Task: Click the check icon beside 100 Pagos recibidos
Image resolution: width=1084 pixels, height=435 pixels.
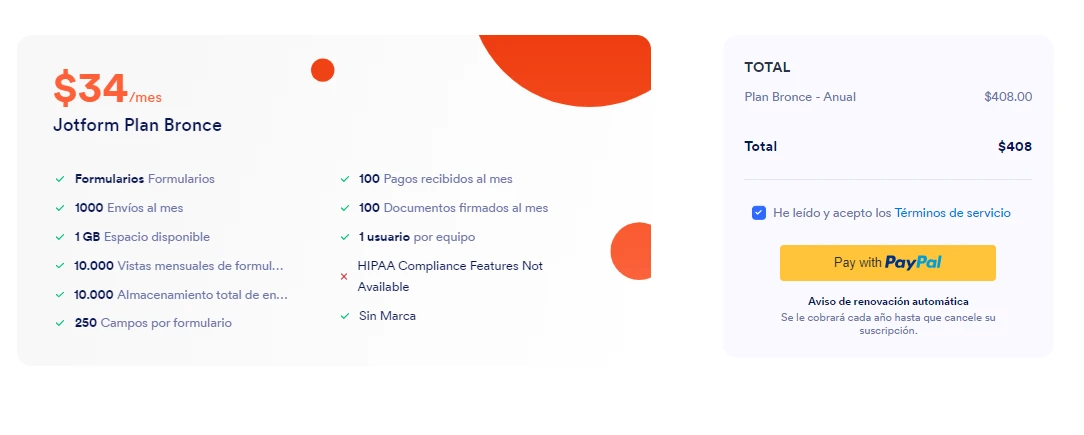Action: (344, 179)
